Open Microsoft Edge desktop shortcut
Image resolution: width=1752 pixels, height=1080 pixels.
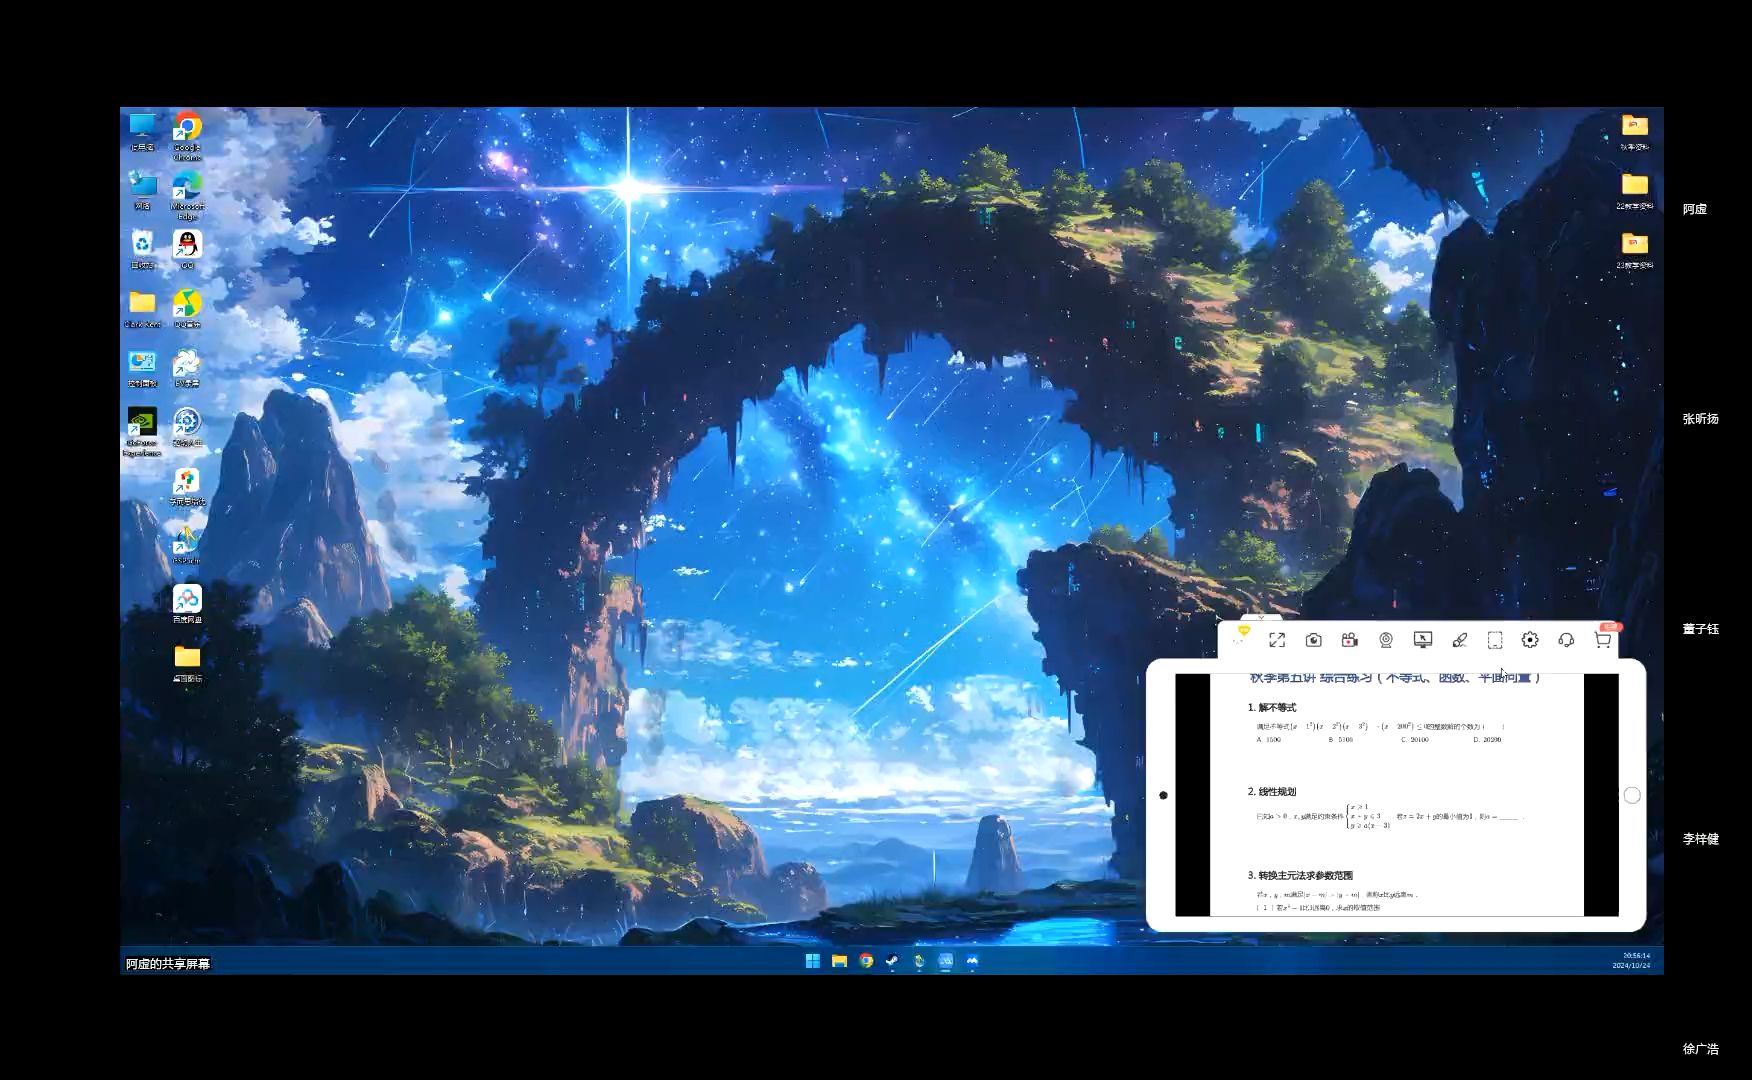click(x=187, y=194)
